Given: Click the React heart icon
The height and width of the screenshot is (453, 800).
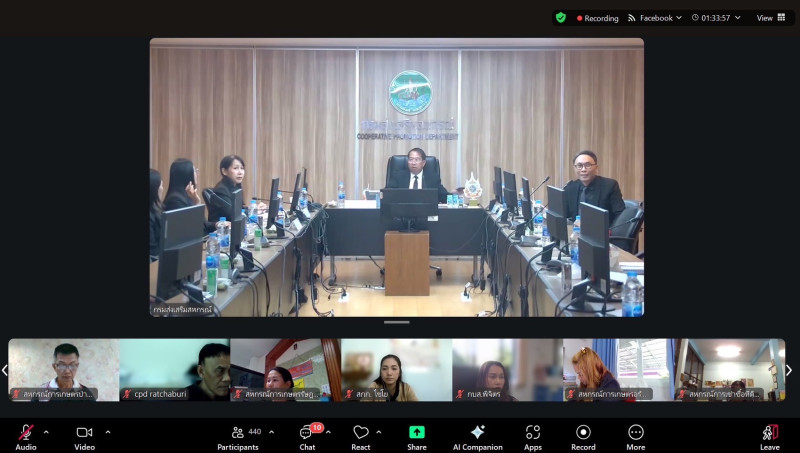Looking at the screenshot, I should 360,433.
